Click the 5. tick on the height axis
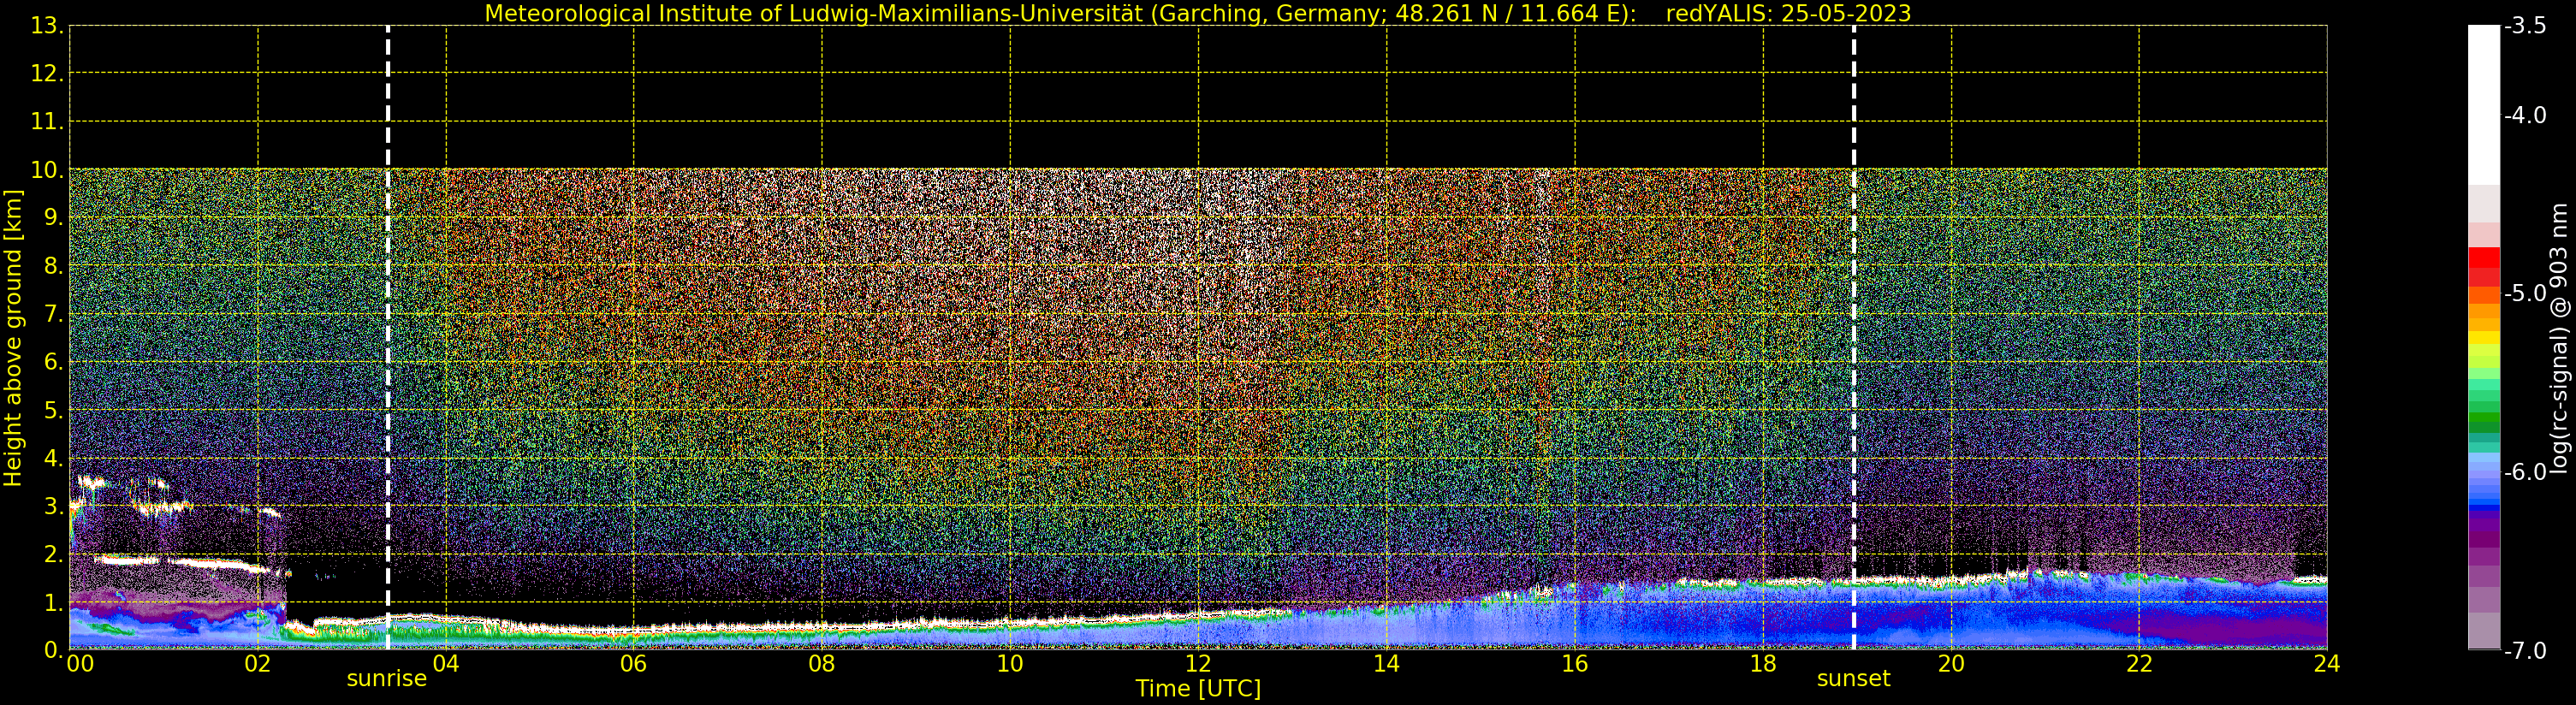Screen dimensions: 2576x705 tap(53, 410)
